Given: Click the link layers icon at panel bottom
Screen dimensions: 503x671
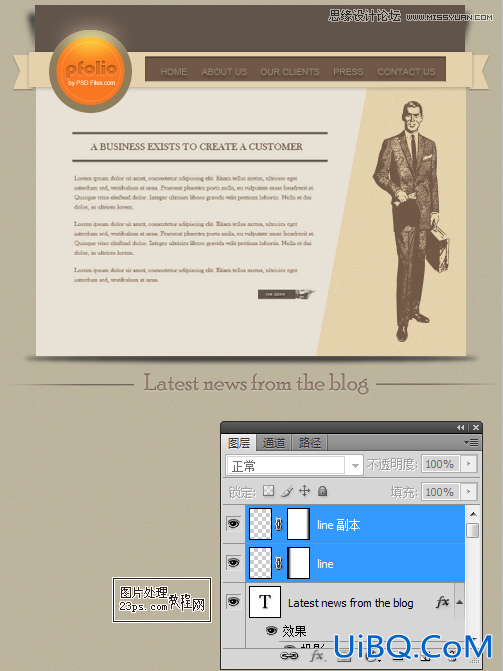Looking at the screenshot, I should pos(289,656).
